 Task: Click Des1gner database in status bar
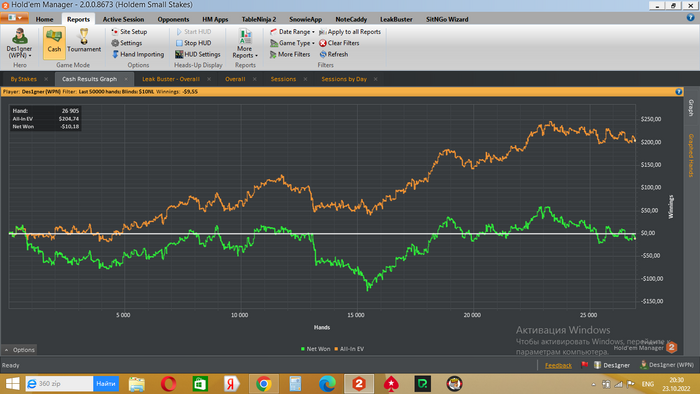pyautogui.click(x=612, y=365)
